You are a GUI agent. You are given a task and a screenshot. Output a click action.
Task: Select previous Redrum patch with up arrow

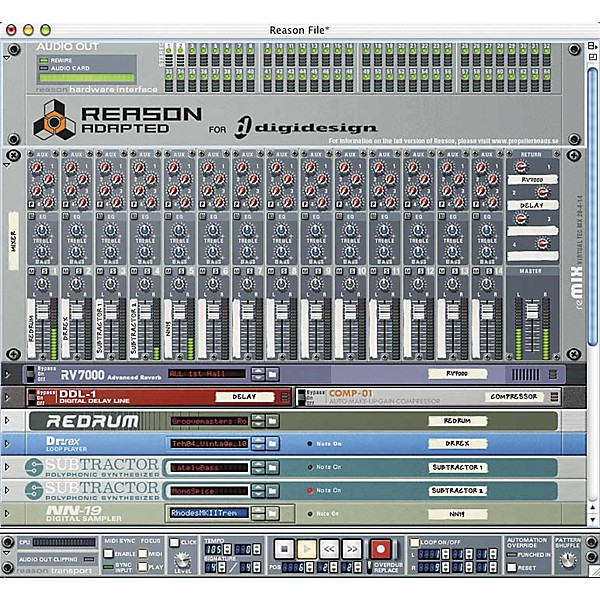(x=258, y=418)
